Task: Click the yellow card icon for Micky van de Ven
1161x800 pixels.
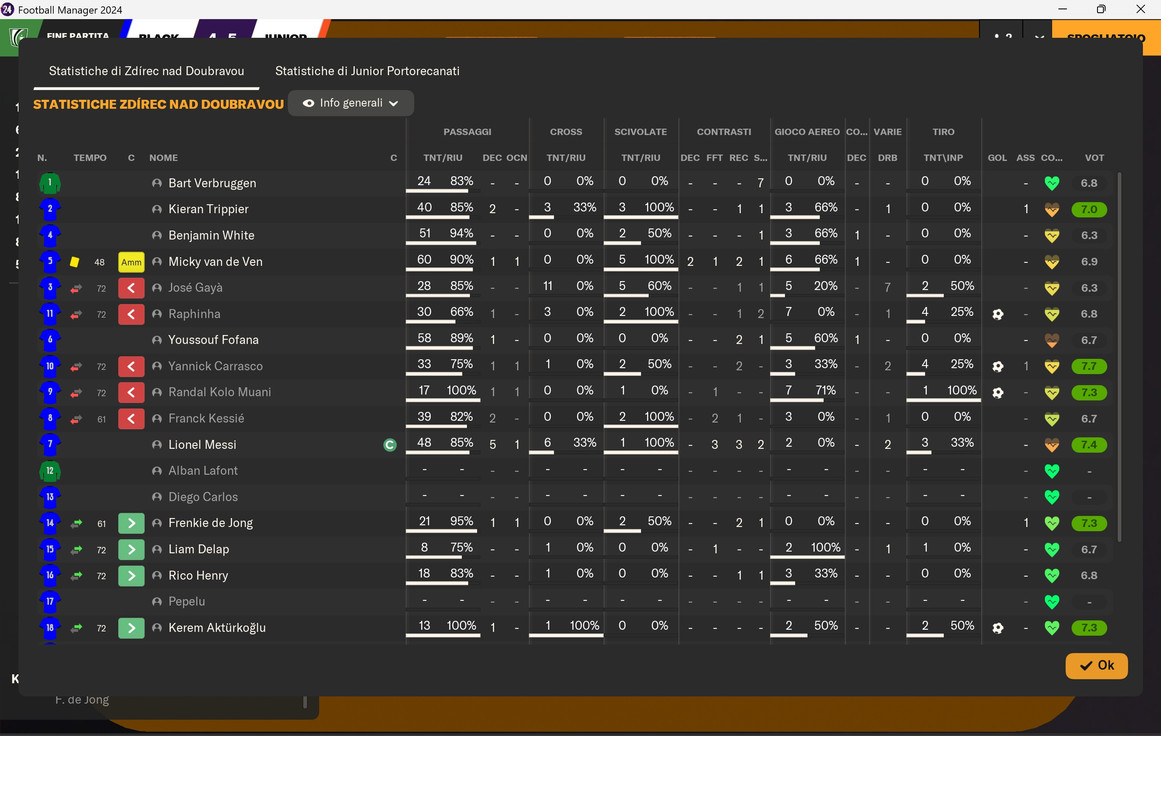Action: click(75, 261)
